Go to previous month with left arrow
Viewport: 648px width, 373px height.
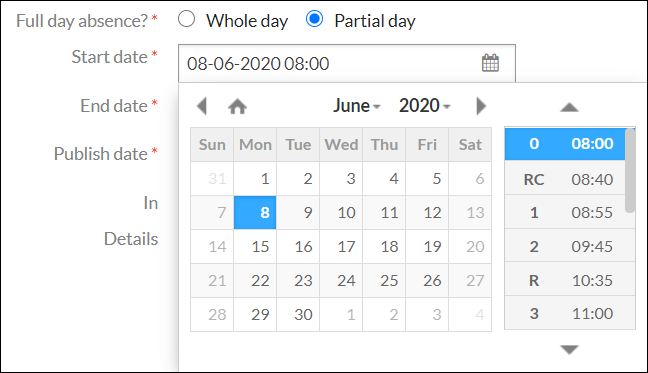click(x=202, y=106)
